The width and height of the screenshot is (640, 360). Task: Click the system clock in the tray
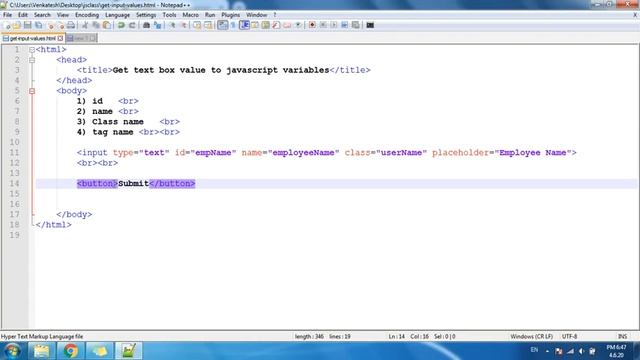[x=616, y=351]
